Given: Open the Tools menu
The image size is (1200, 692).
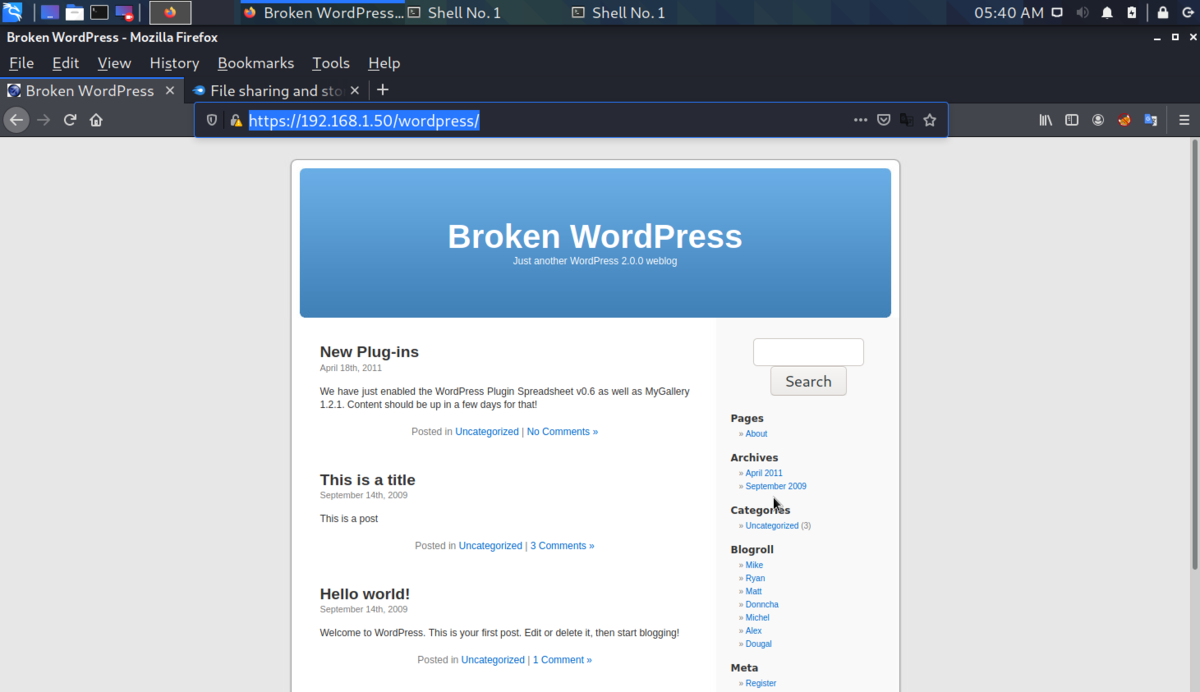Looking at the screenshot, I should [x=331, y=63].
